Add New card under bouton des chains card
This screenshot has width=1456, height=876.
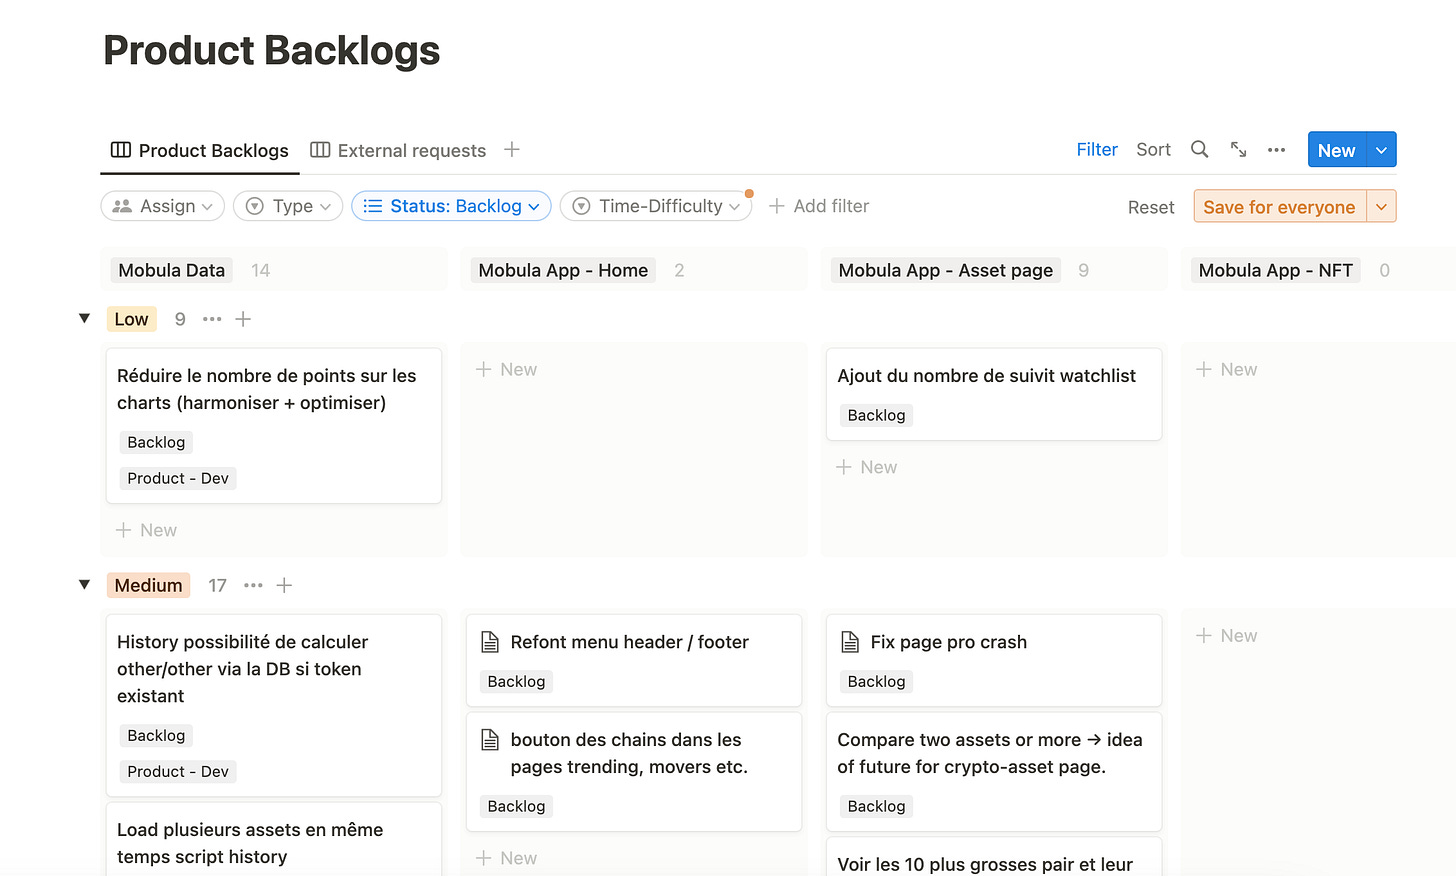tap(507, 858)
